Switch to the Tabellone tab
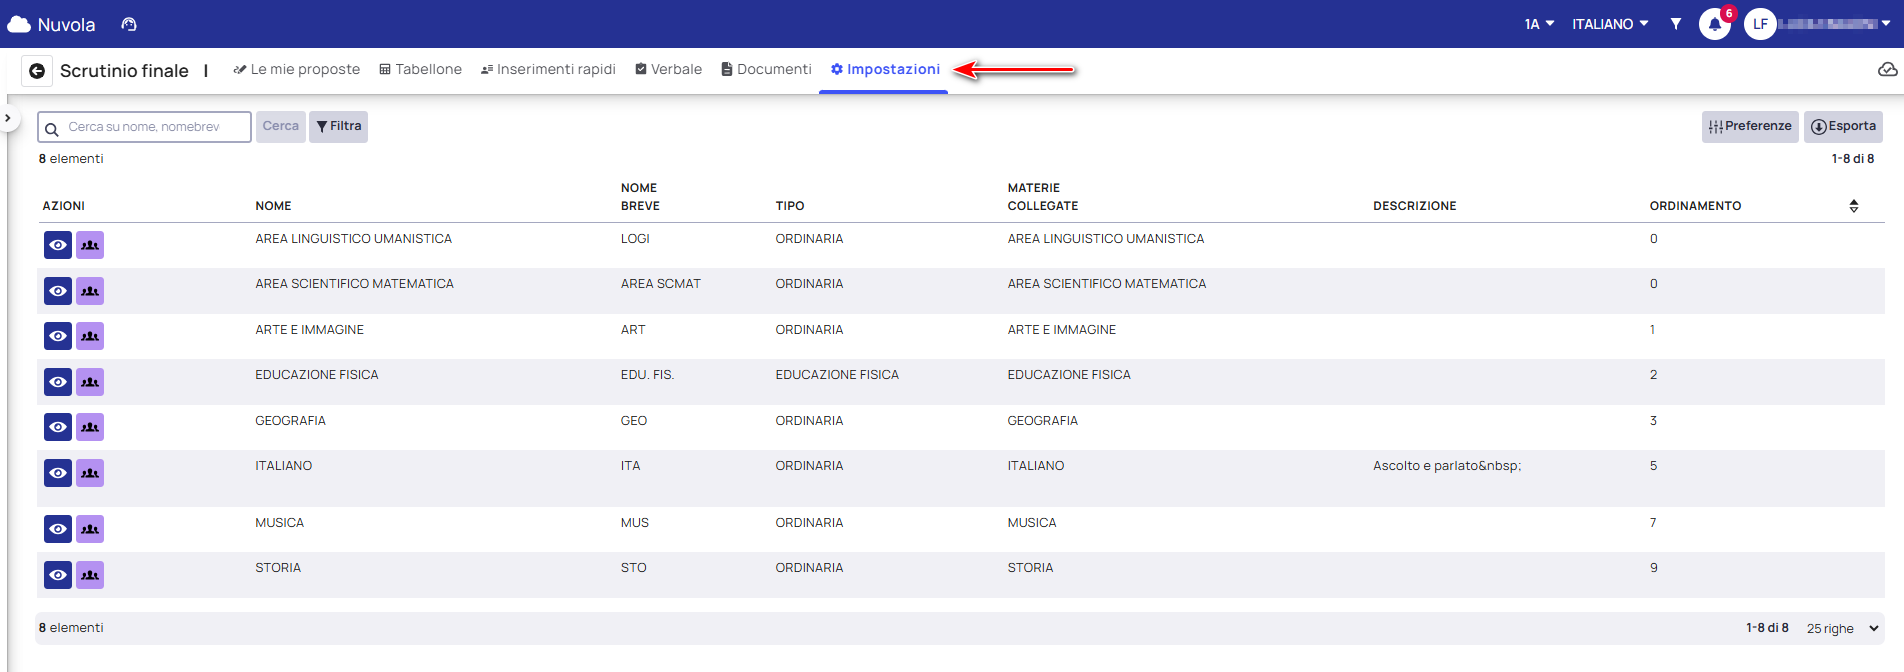This screenshot has width=1904, height=672. [x=420, y=70]
